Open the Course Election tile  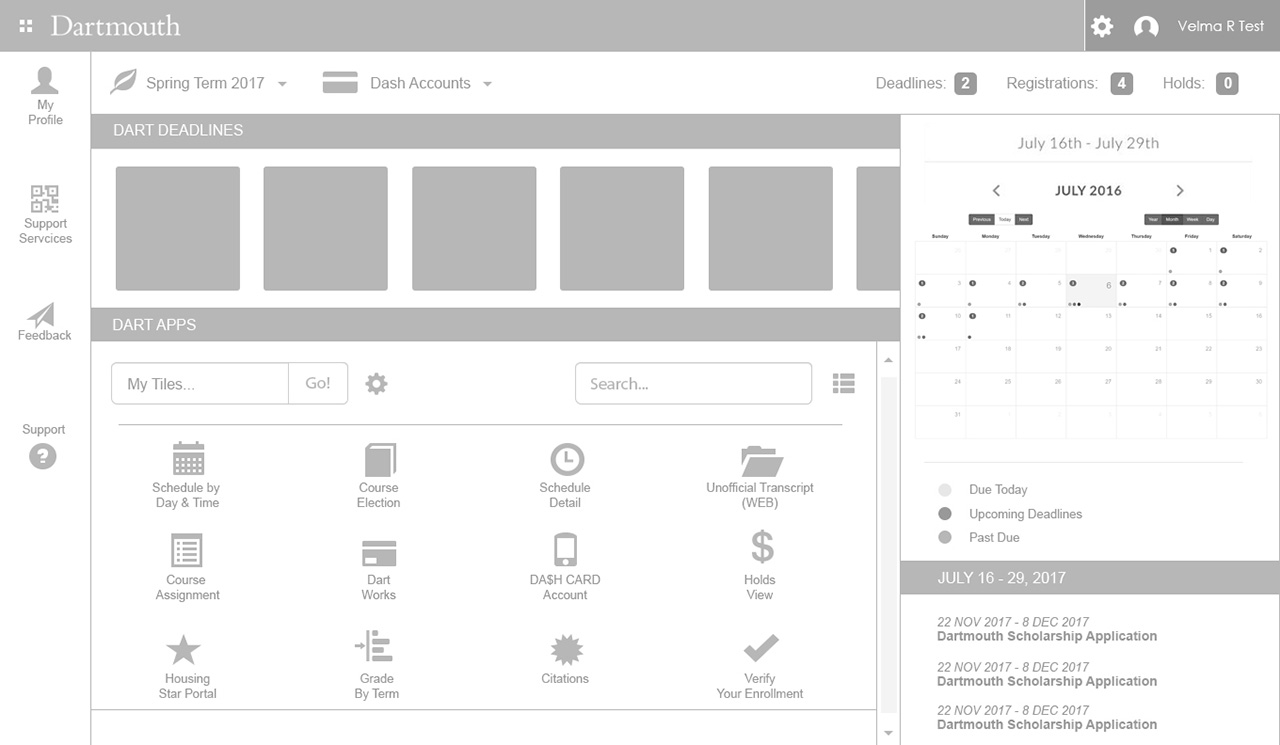pyautogui.click(x=379, y=460)
